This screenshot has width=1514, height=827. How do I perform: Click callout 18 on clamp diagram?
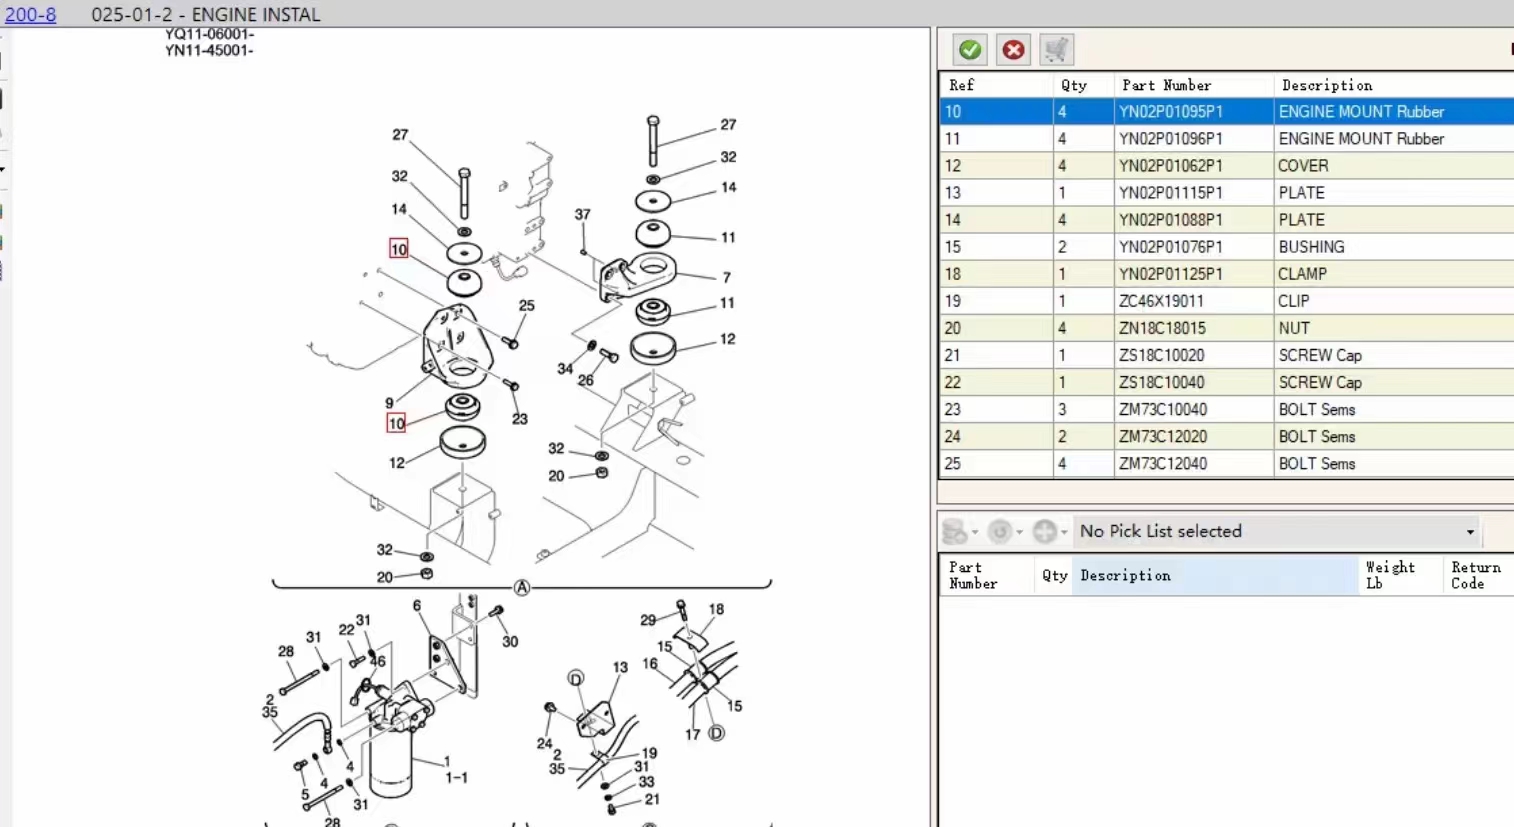pos(716,609)
